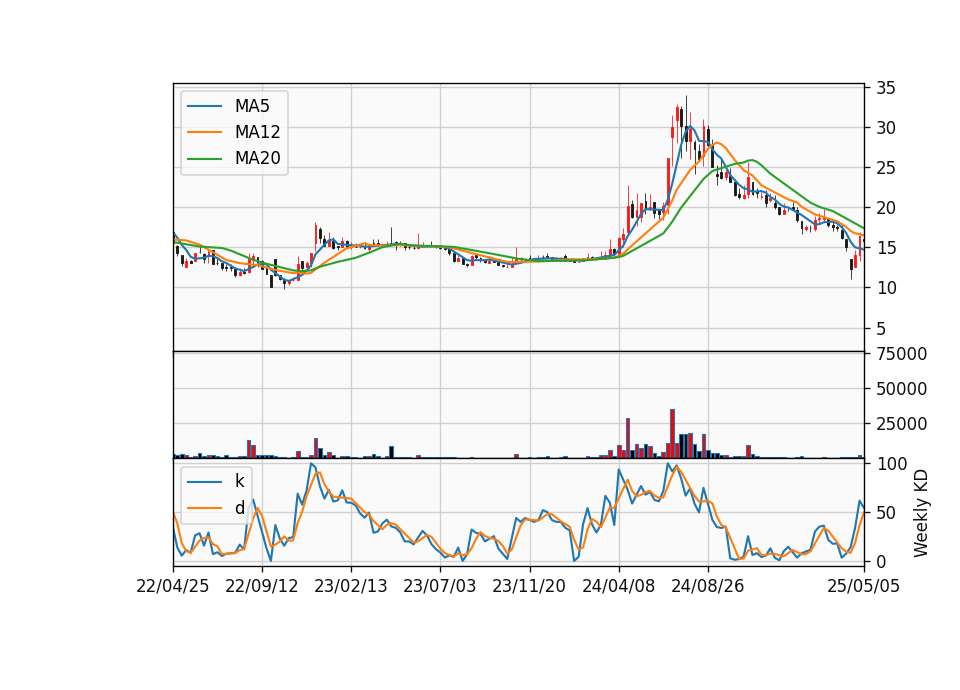The width and height of the screenshot is (960, 690).
Task: Click the price axis value 5
Action: pos(881,329)
